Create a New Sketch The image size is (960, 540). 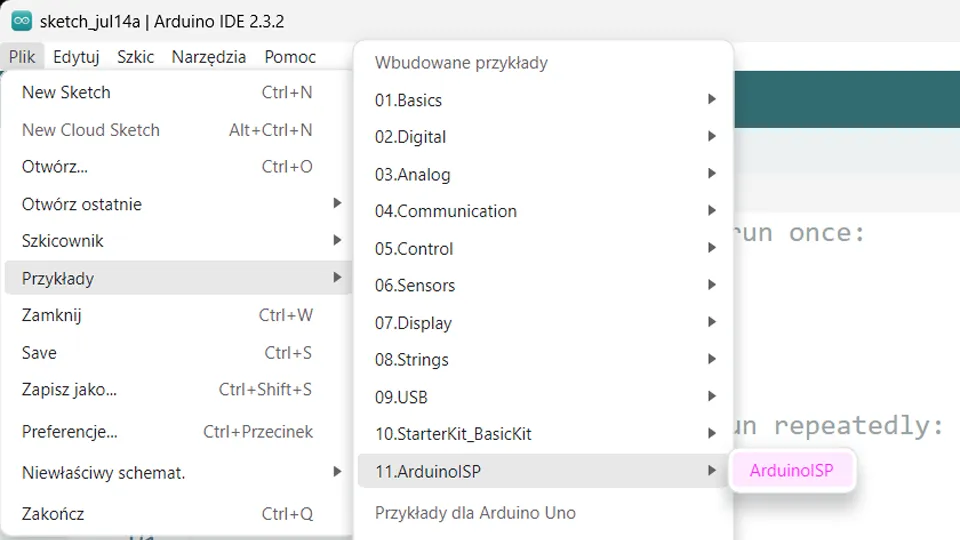click(66, 92)
